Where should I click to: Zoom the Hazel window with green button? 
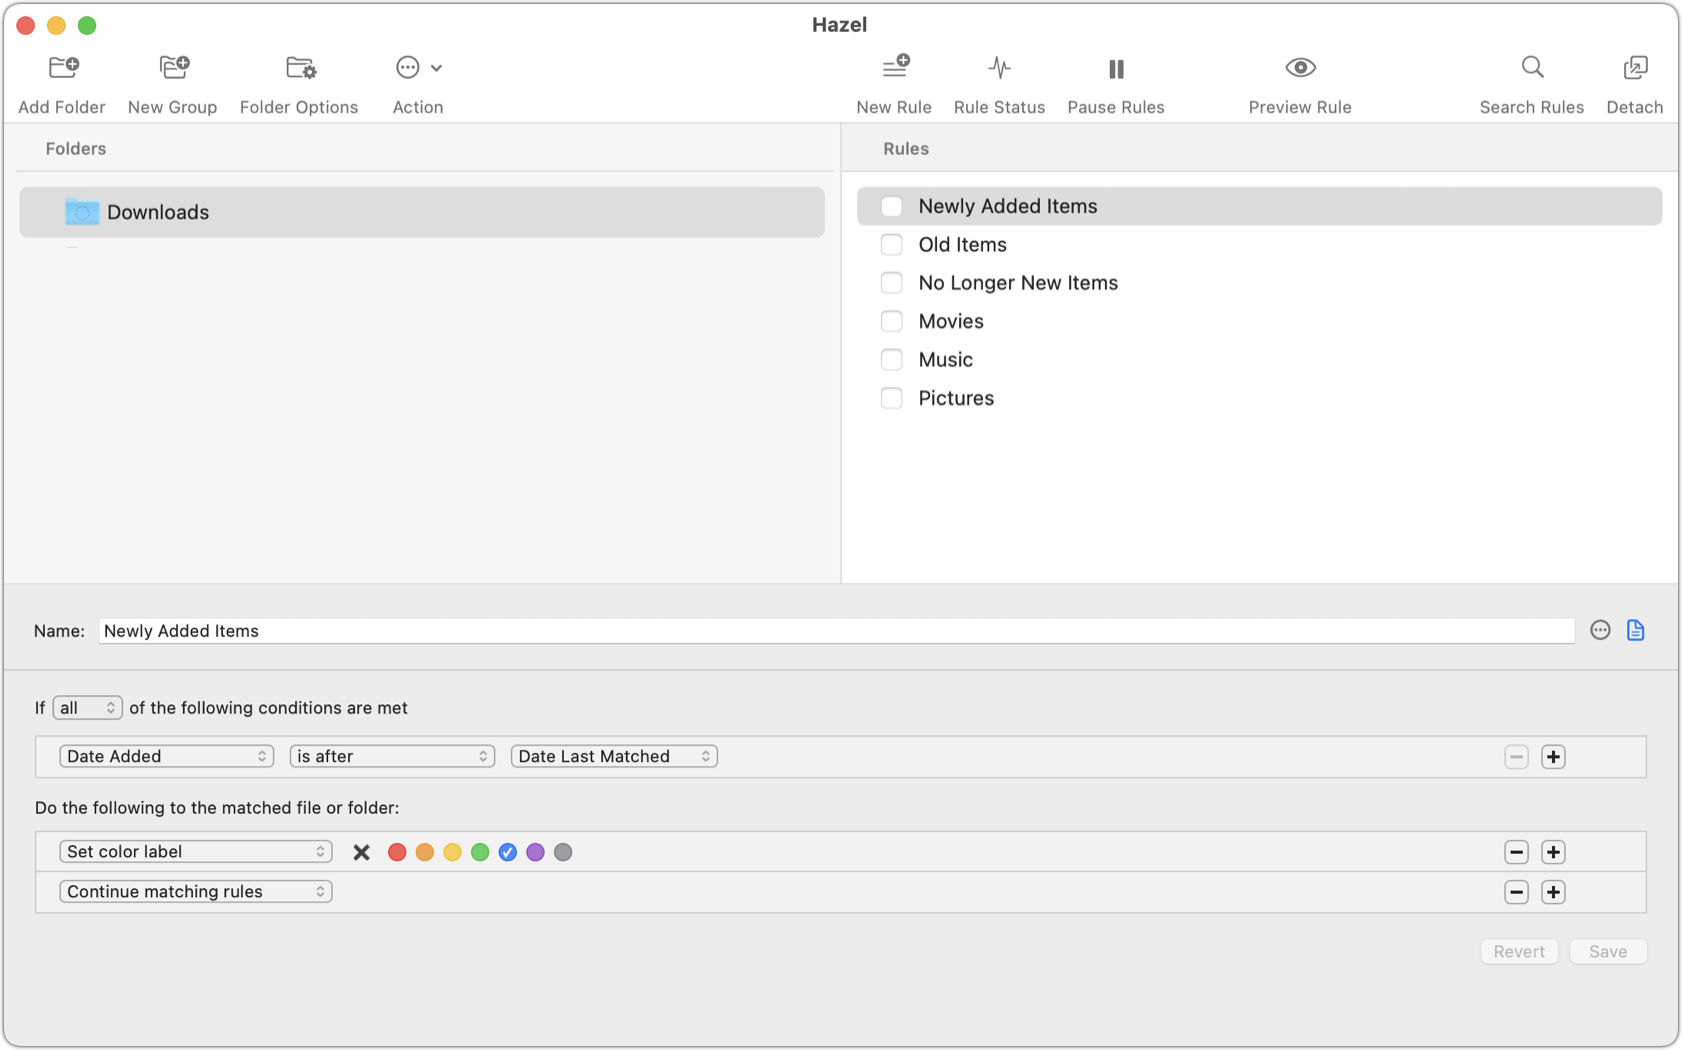87,25
